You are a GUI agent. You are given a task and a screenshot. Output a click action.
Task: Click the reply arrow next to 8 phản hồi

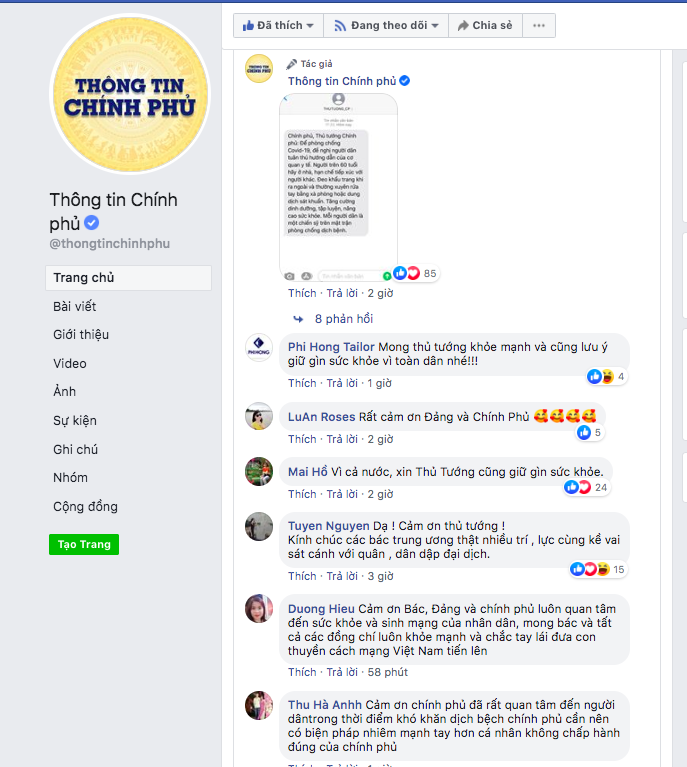tap(298, 319)
